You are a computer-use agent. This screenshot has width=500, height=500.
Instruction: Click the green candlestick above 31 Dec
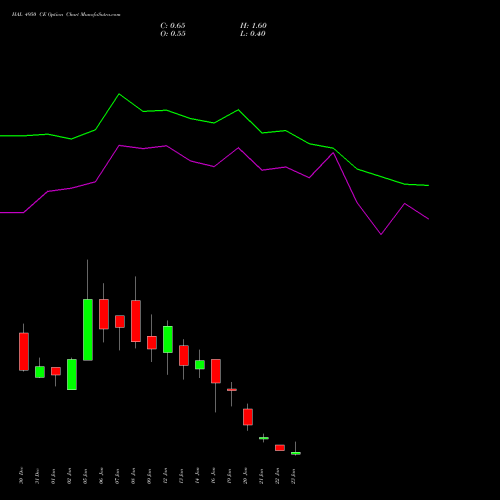(x=40, y=372)
